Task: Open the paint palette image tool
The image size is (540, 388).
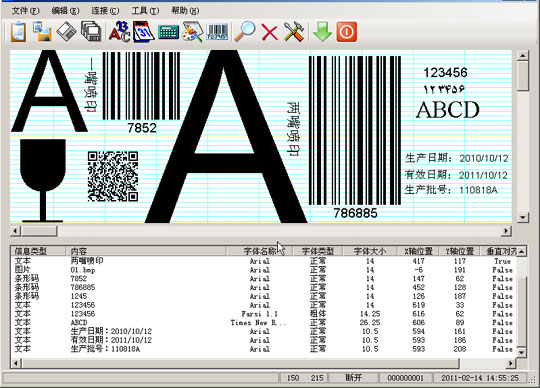Action: point(192,32)
